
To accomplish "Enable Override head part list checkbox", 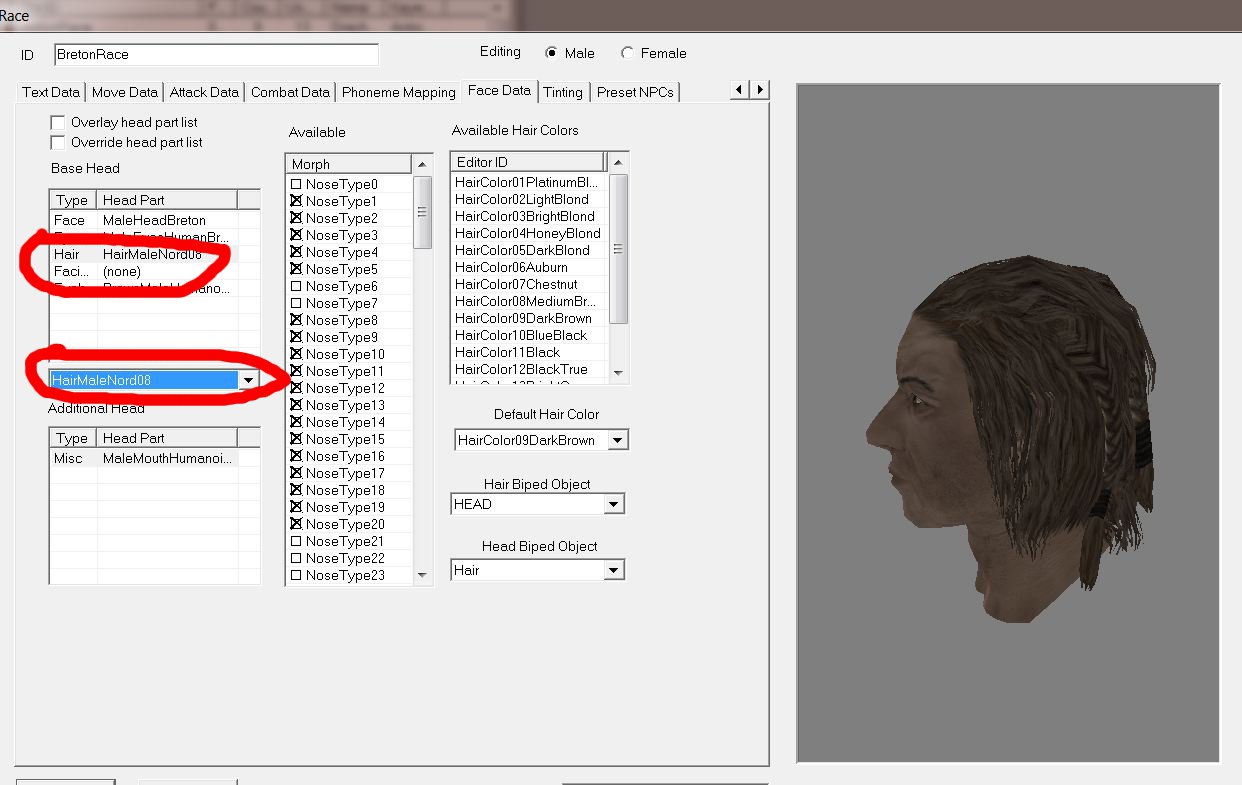I will 58,142.
